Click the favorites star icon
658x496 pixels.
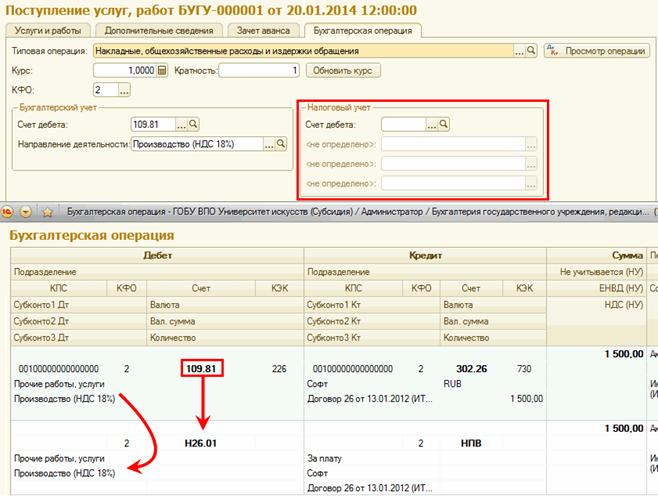(x=46, y=212)
